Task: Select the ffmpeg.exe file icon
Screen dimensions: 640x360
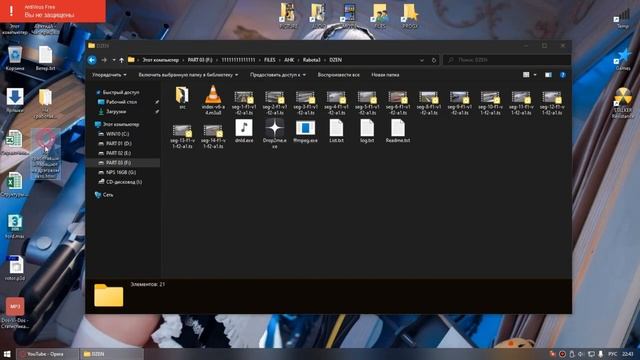Action: (305, 128)
